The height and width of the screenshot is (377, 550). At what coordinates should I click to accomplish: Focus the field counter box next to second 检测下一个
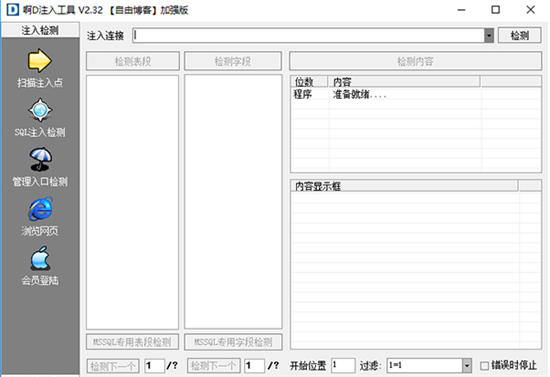tap(254, 366)
